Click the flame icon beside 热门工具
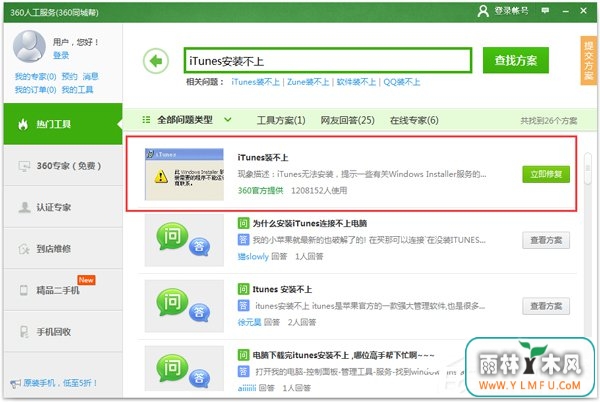This screenshot has width=600, height=402. click(x=23, y=124)
